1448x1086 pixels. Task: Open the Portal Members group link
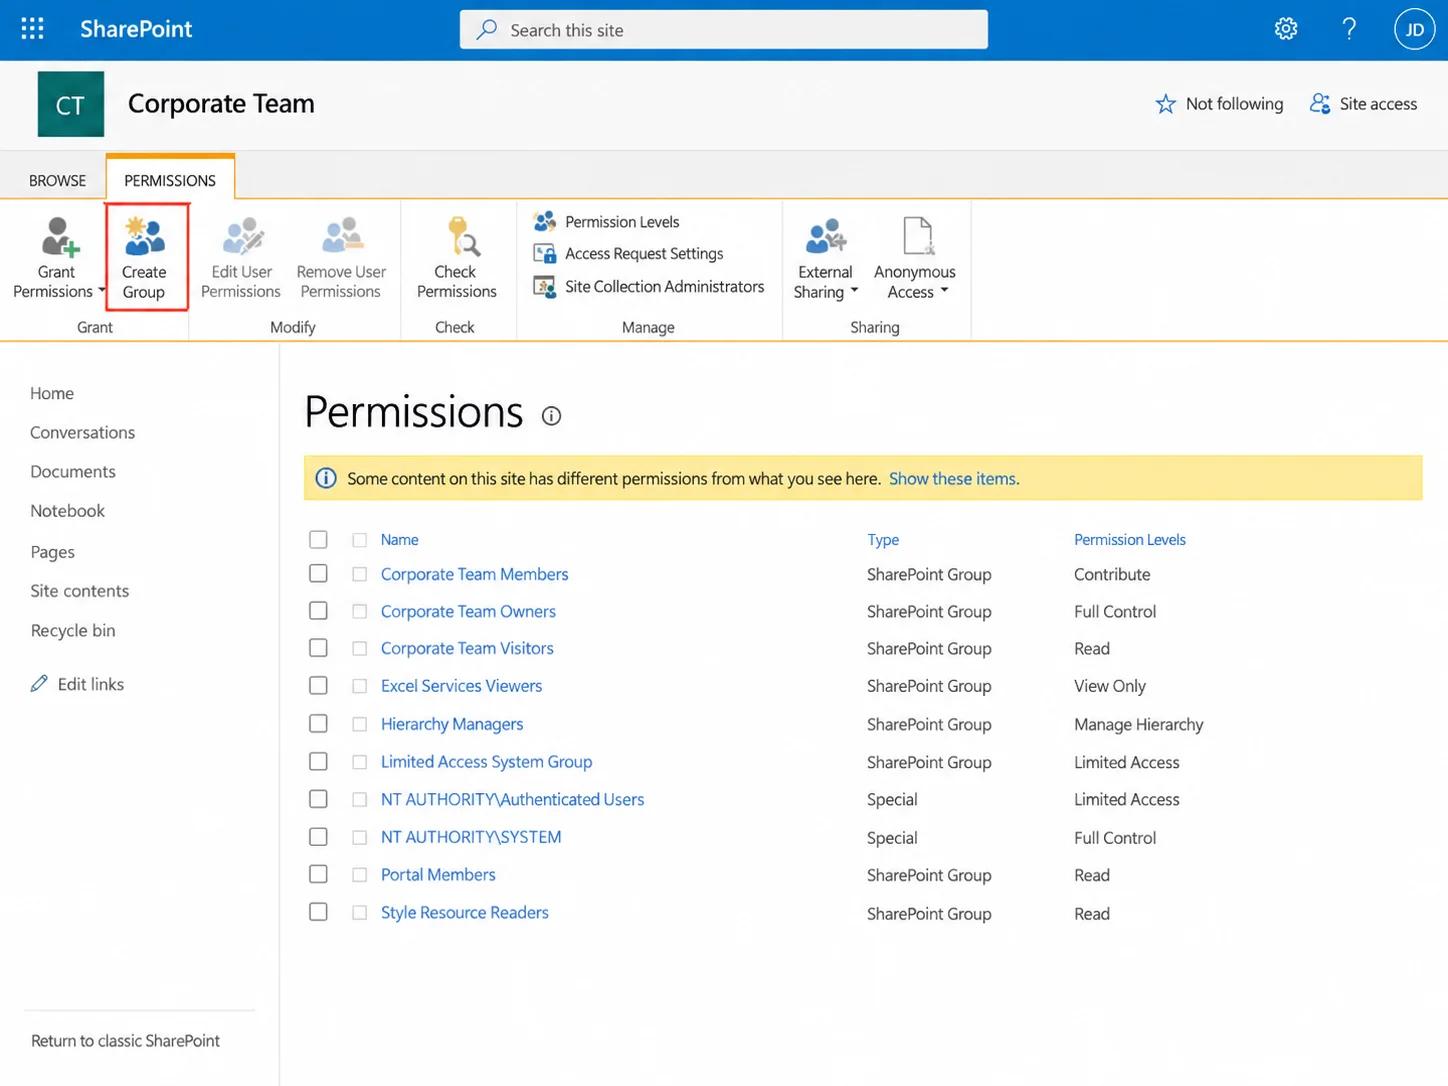coord(438,875)
